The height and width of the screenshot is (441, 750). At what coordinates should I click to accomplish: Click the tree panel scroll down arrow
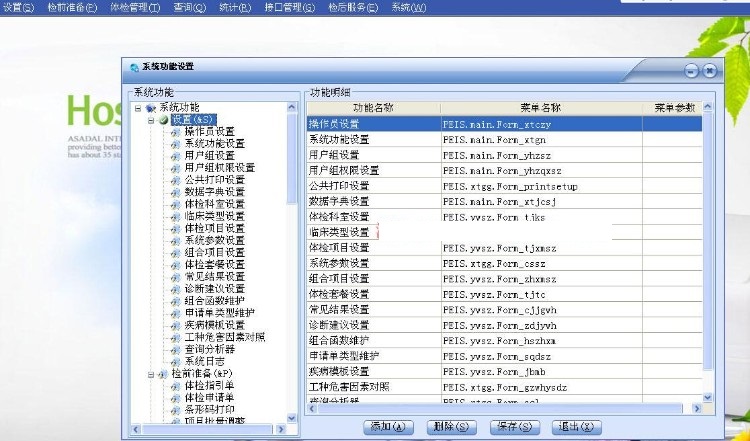coord(292,418)
